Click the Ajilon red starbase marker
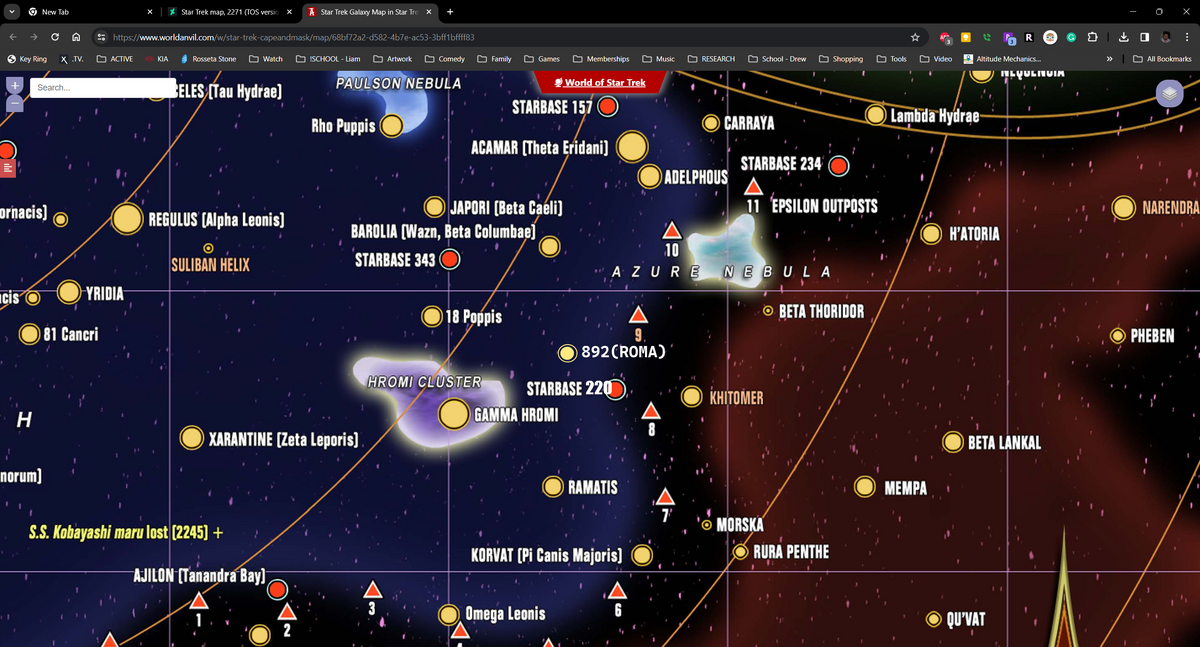 [x=278, y=590]
